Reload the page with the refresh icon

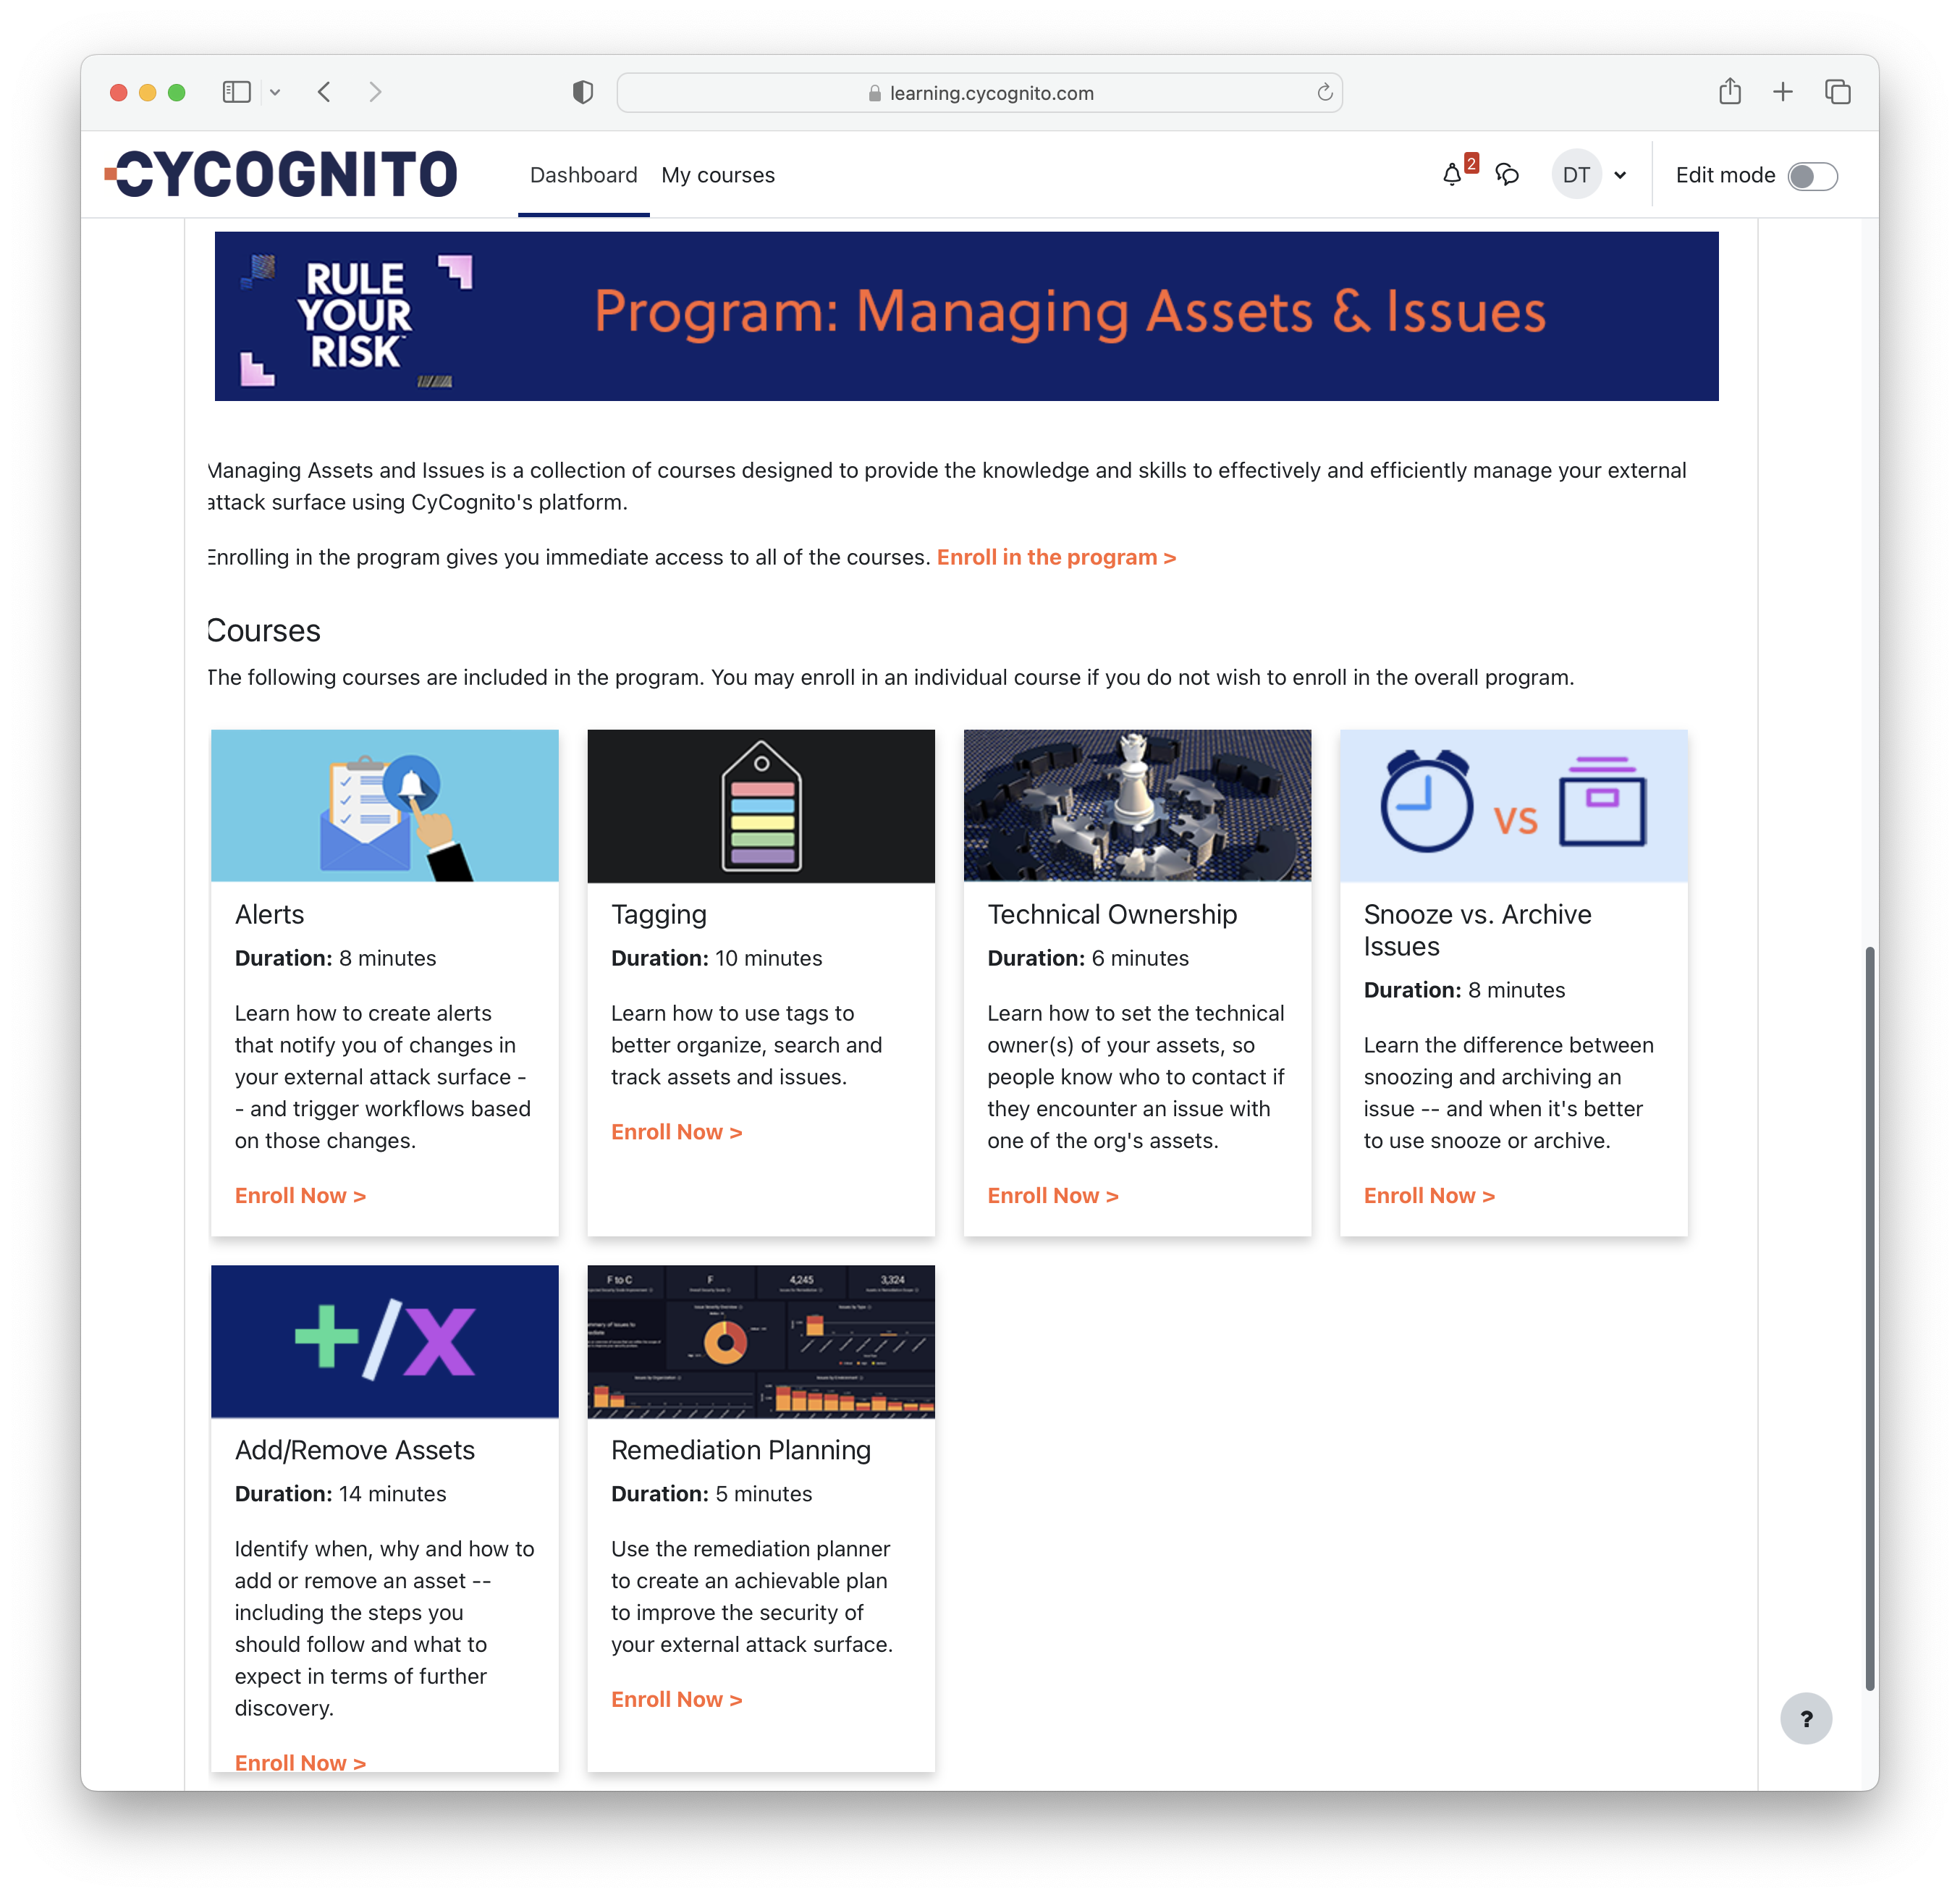[1324, 93]
